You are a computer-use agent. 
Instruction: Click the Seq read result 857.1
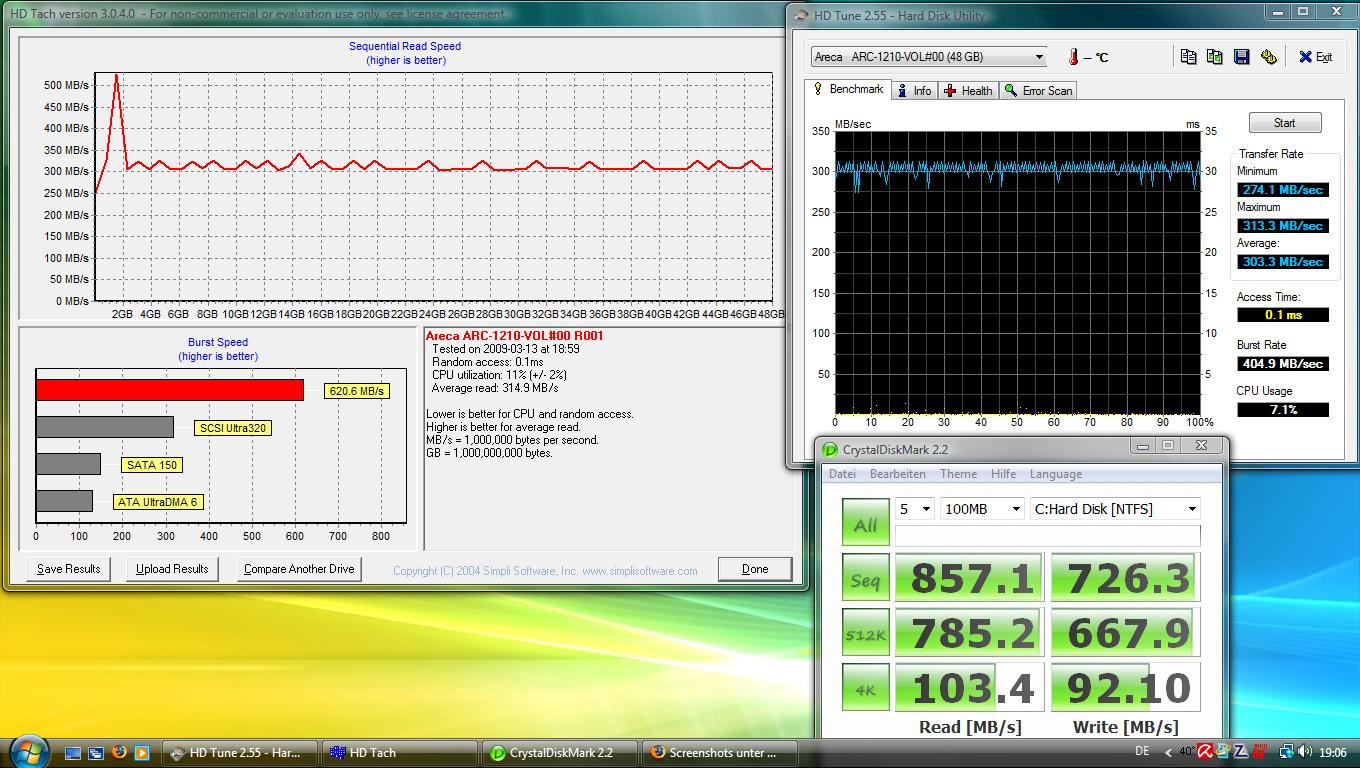click(x=969, y=578)
